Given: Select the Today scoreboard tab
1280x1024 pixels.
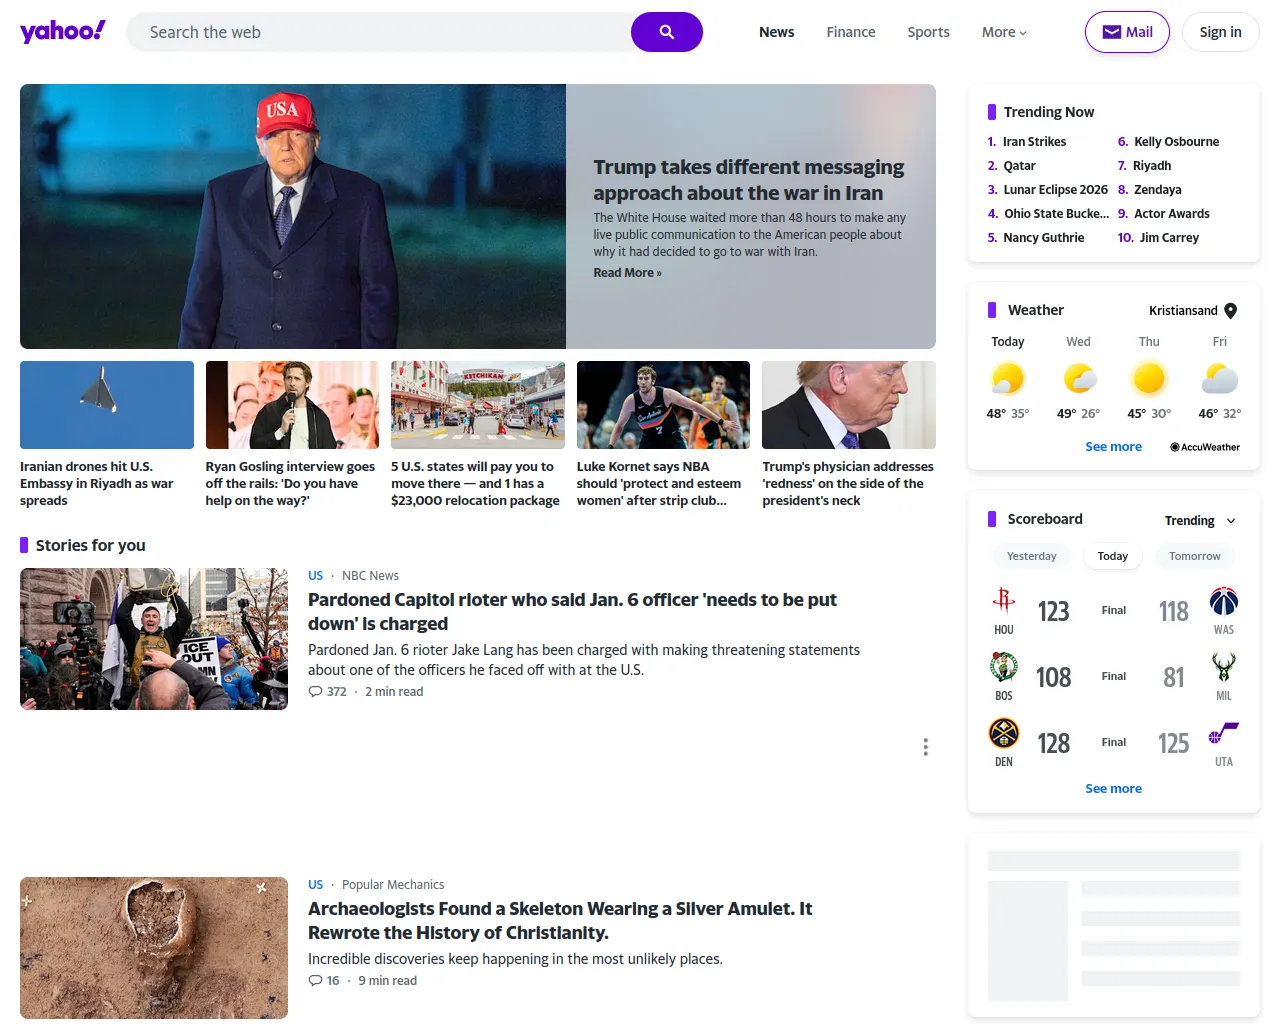Looking at the screenshot, I should click(x=1113, y=556).
